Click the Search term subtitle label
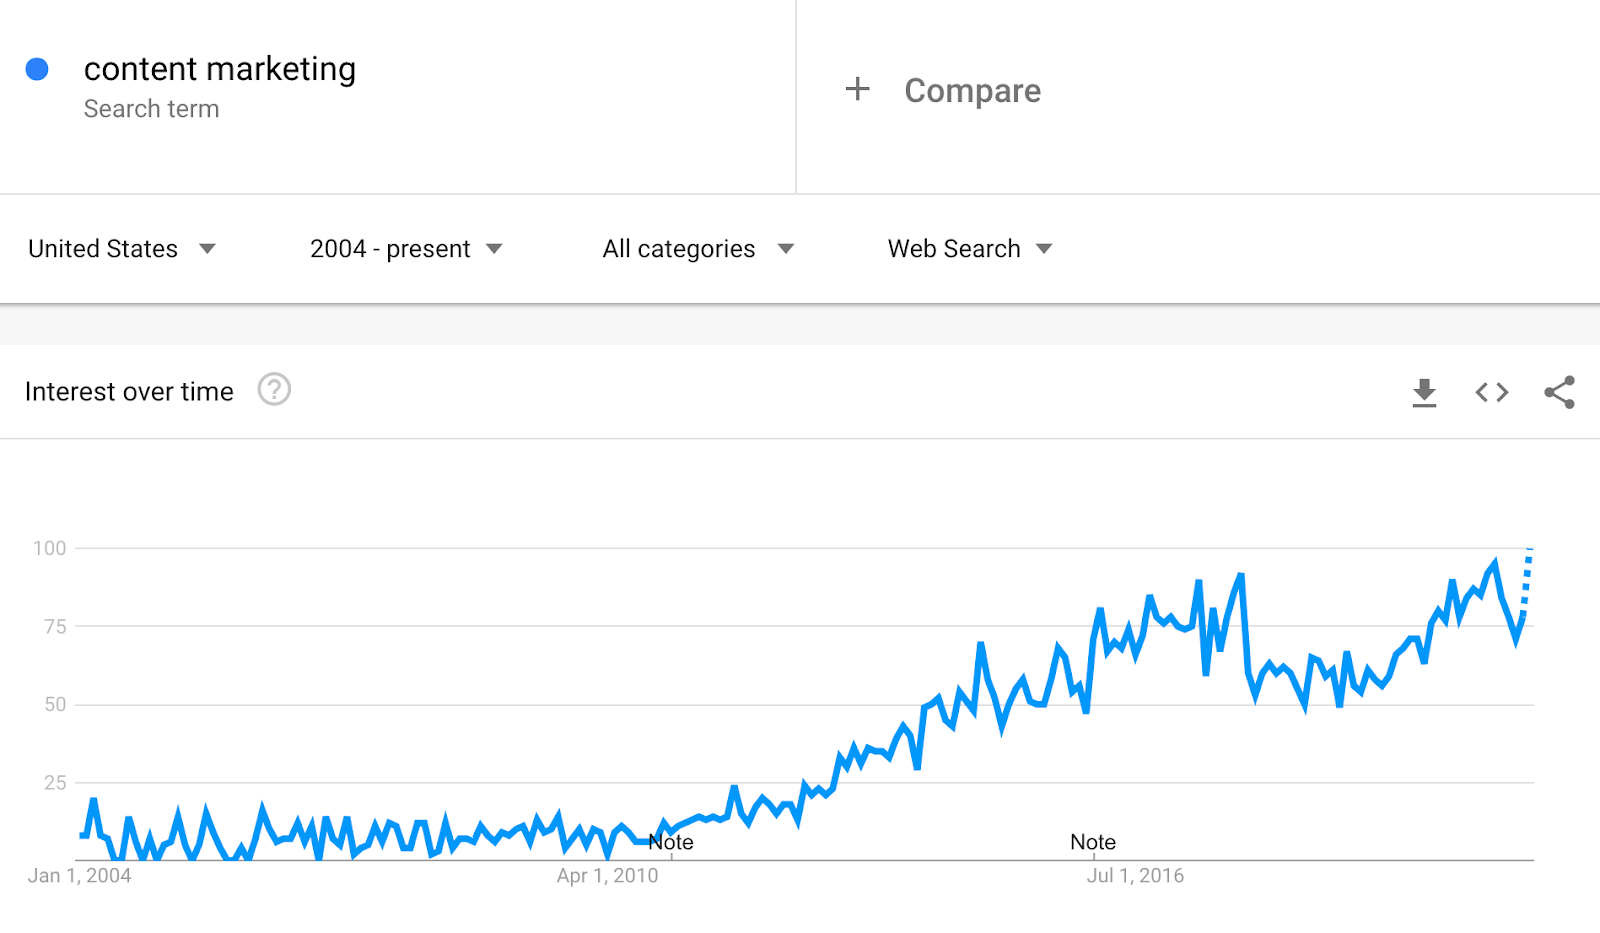The image size is (1600, 933). [151, 109]
